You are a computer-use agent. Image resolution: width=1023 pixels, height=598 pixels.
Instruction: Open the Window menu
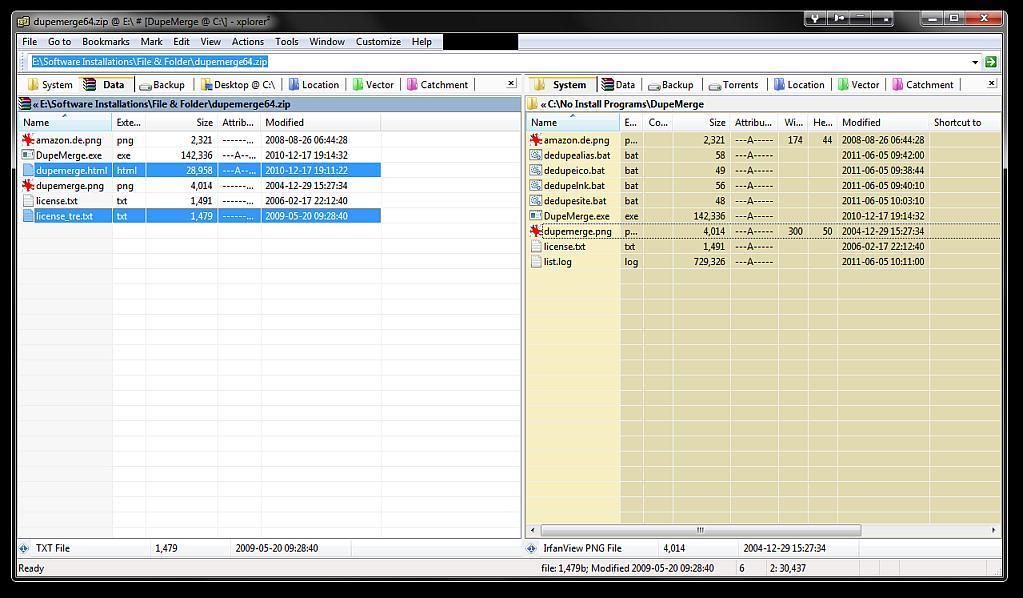tap(327, 42)
